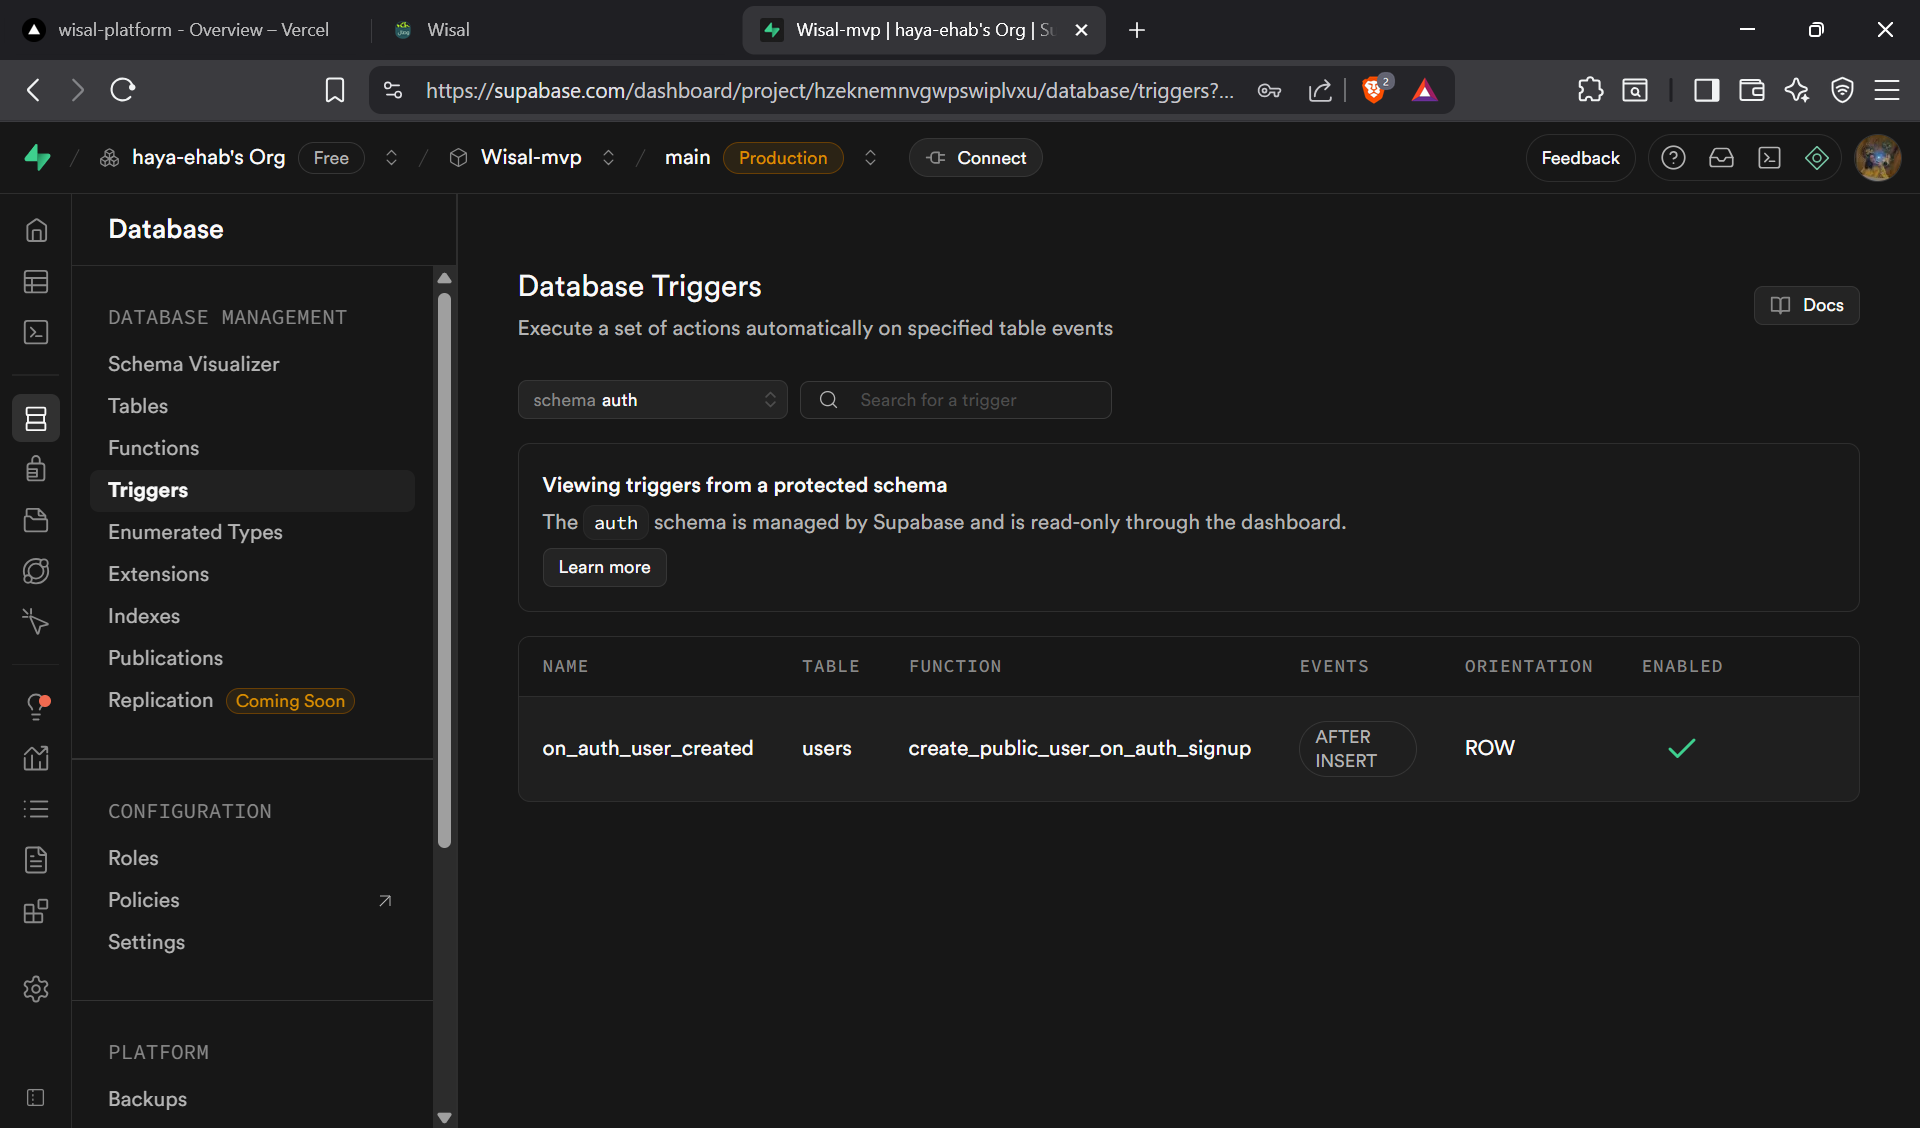
Task: Toggle the sidebar collapse icon at bottom
Action: (x=36, y=1098)
